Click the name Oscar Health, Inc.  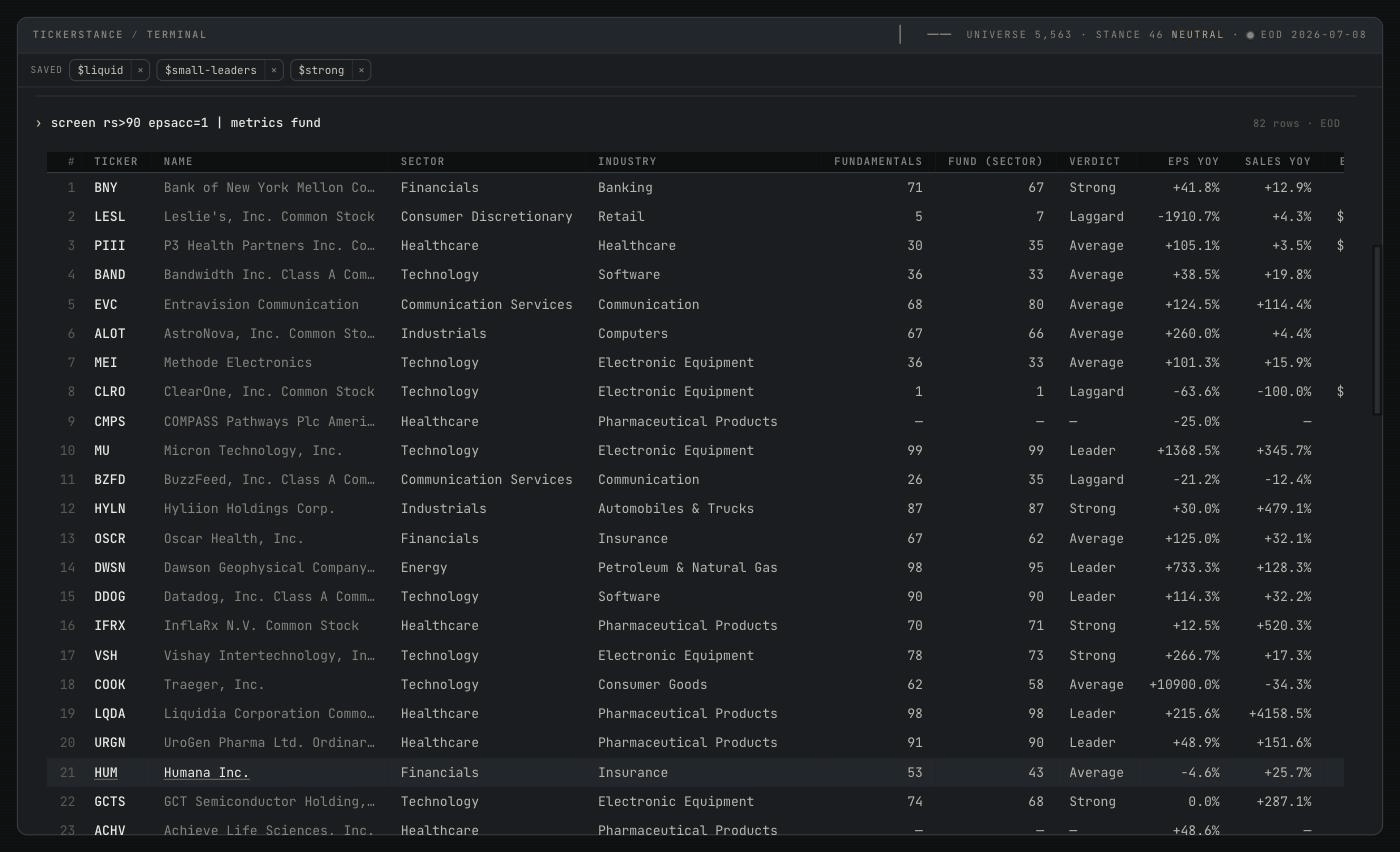tap(234, 538)
